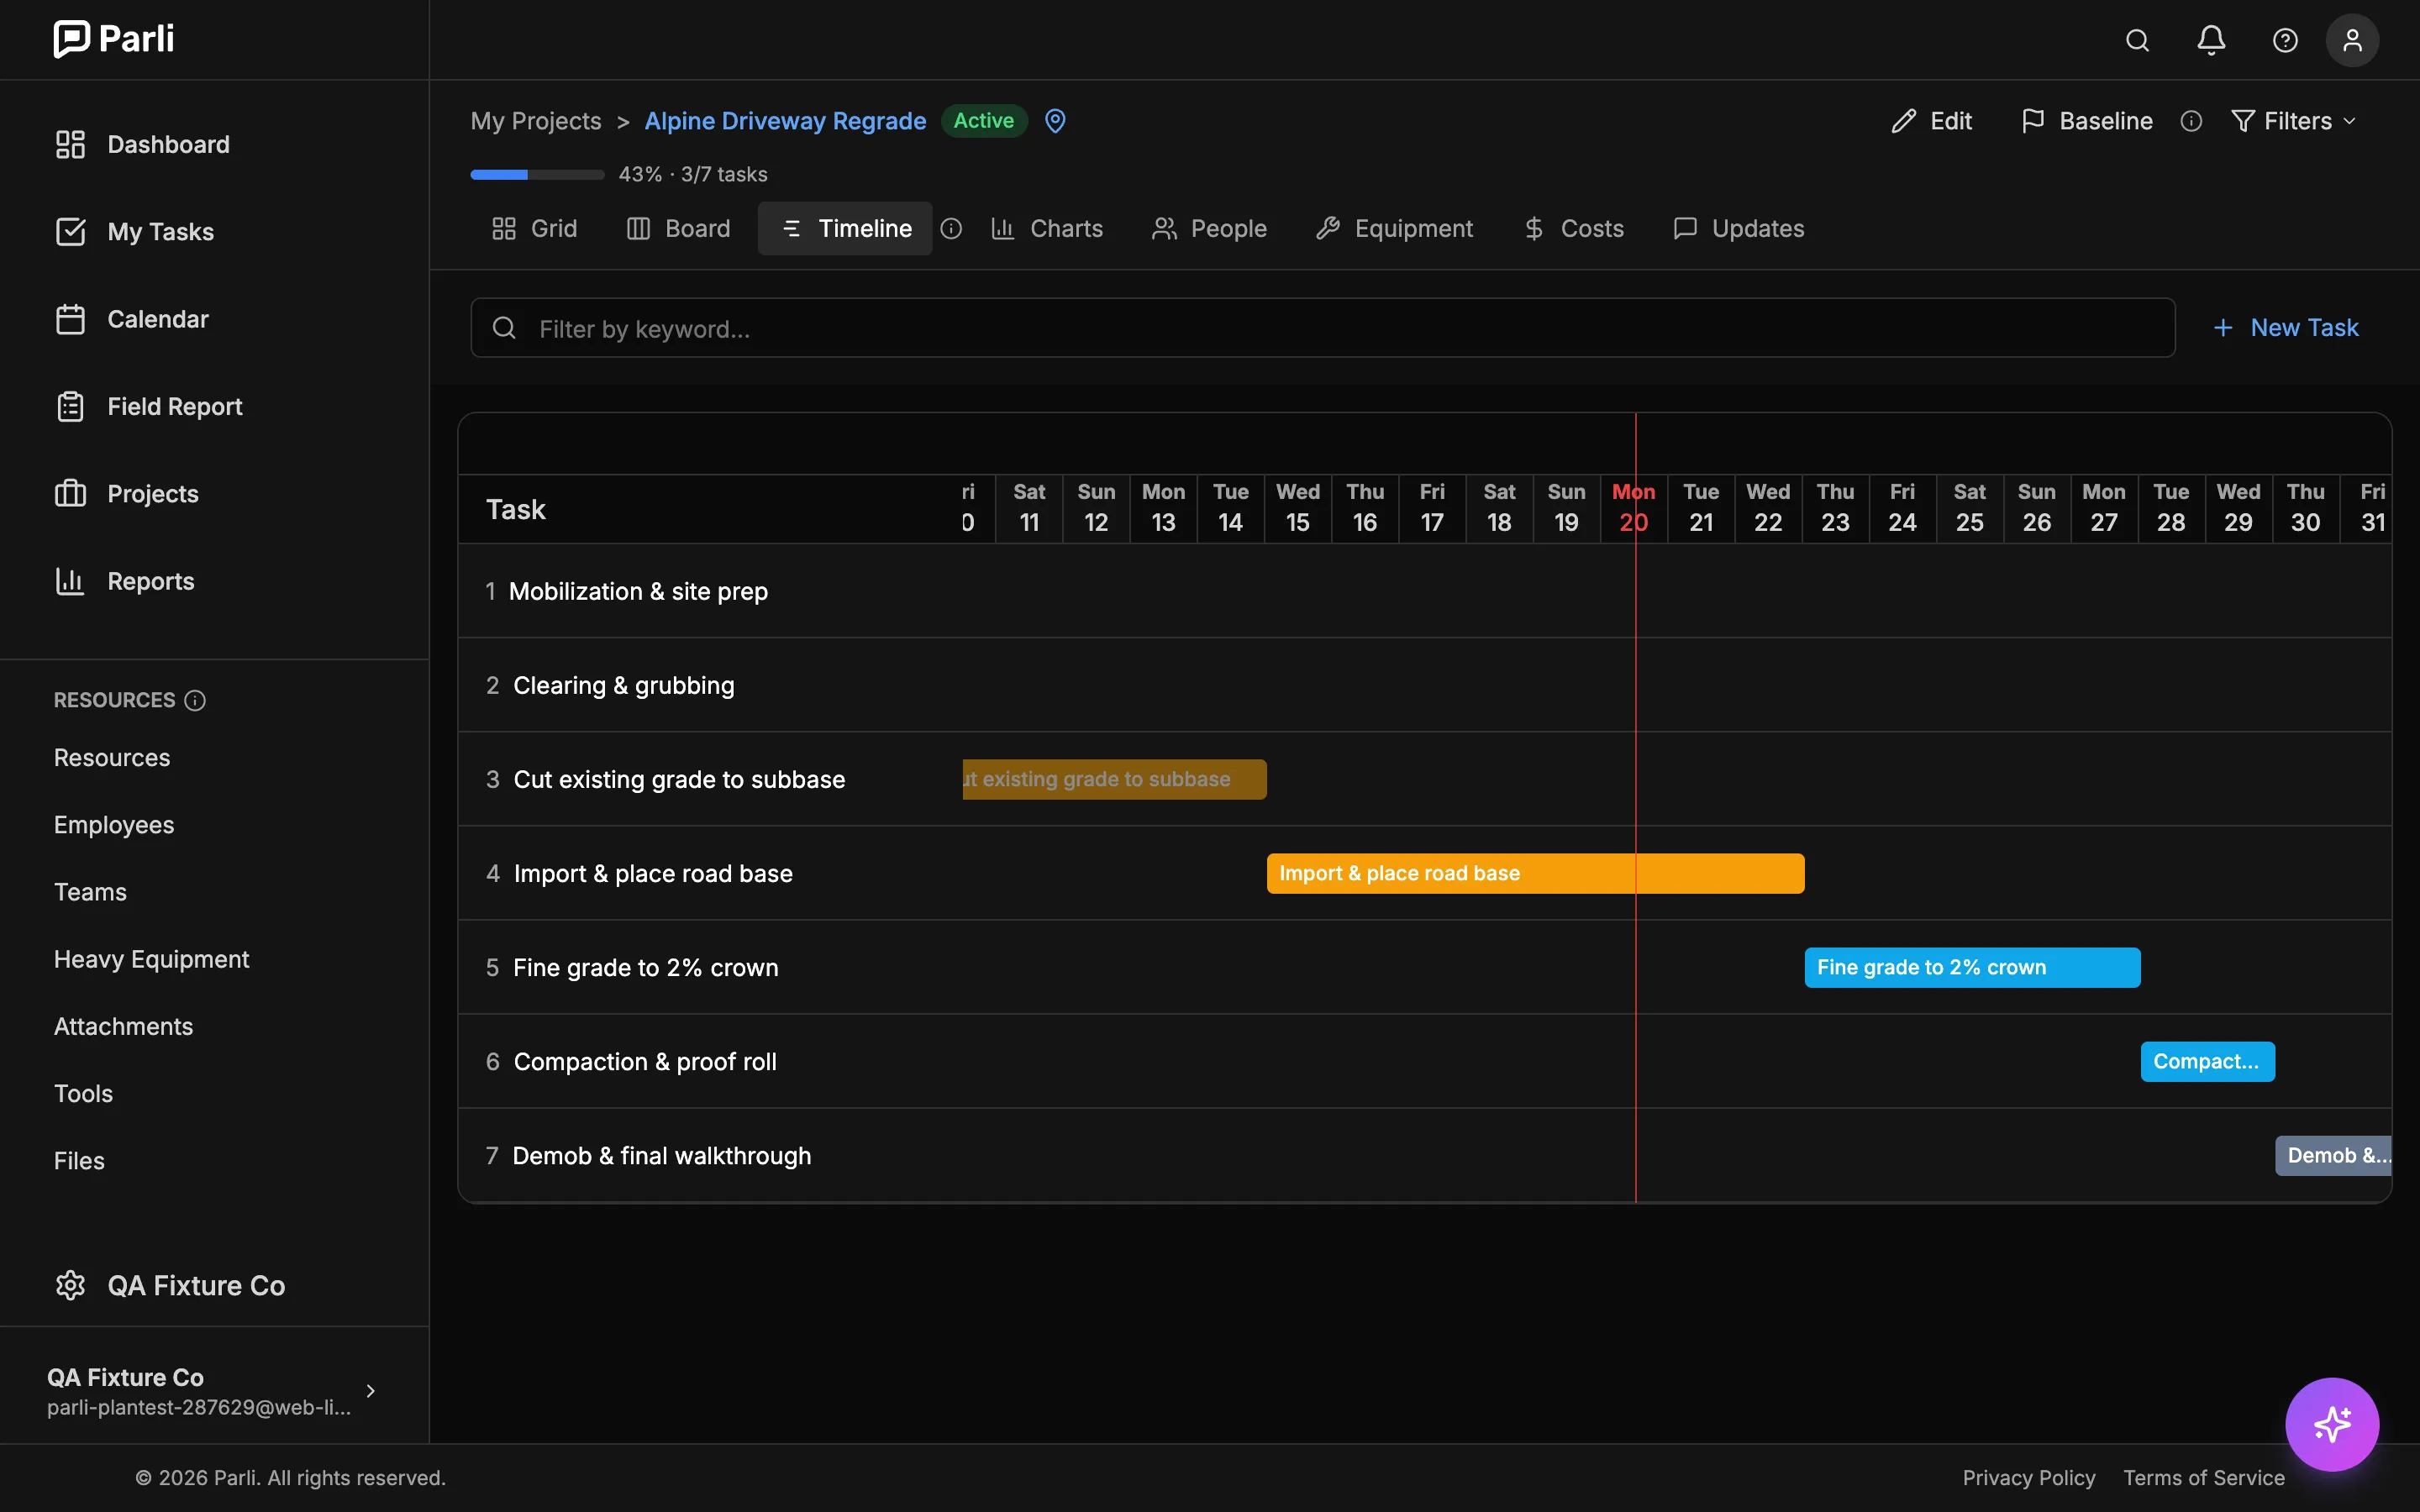The image size is (2420, 1512).
Task: Open Tools in the sidebar
Action: pos(83,1093)
